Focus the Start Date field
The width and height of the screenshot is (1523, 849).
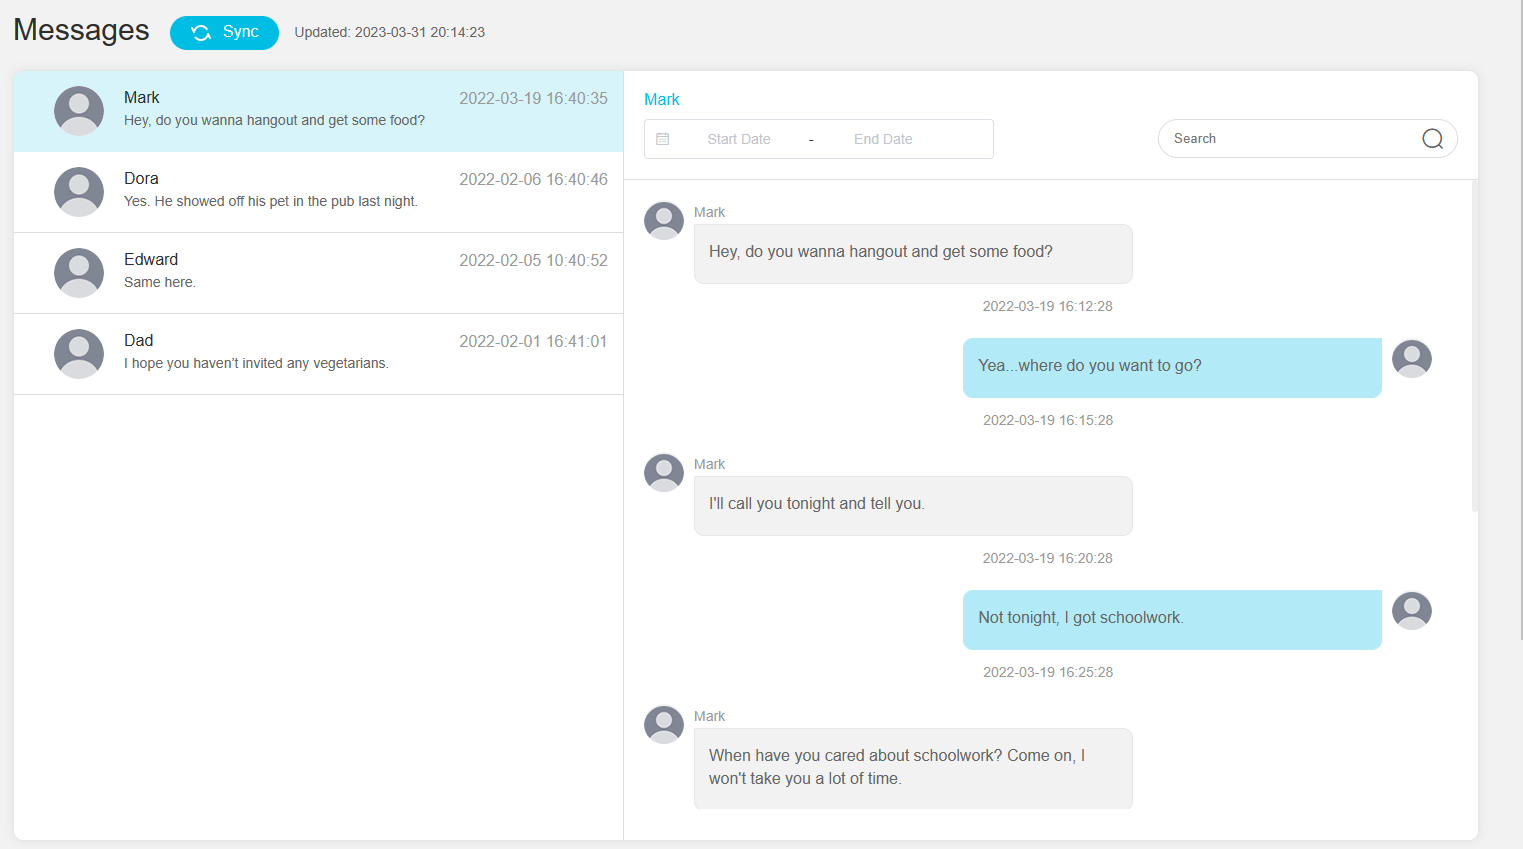[x=738, y=139]
